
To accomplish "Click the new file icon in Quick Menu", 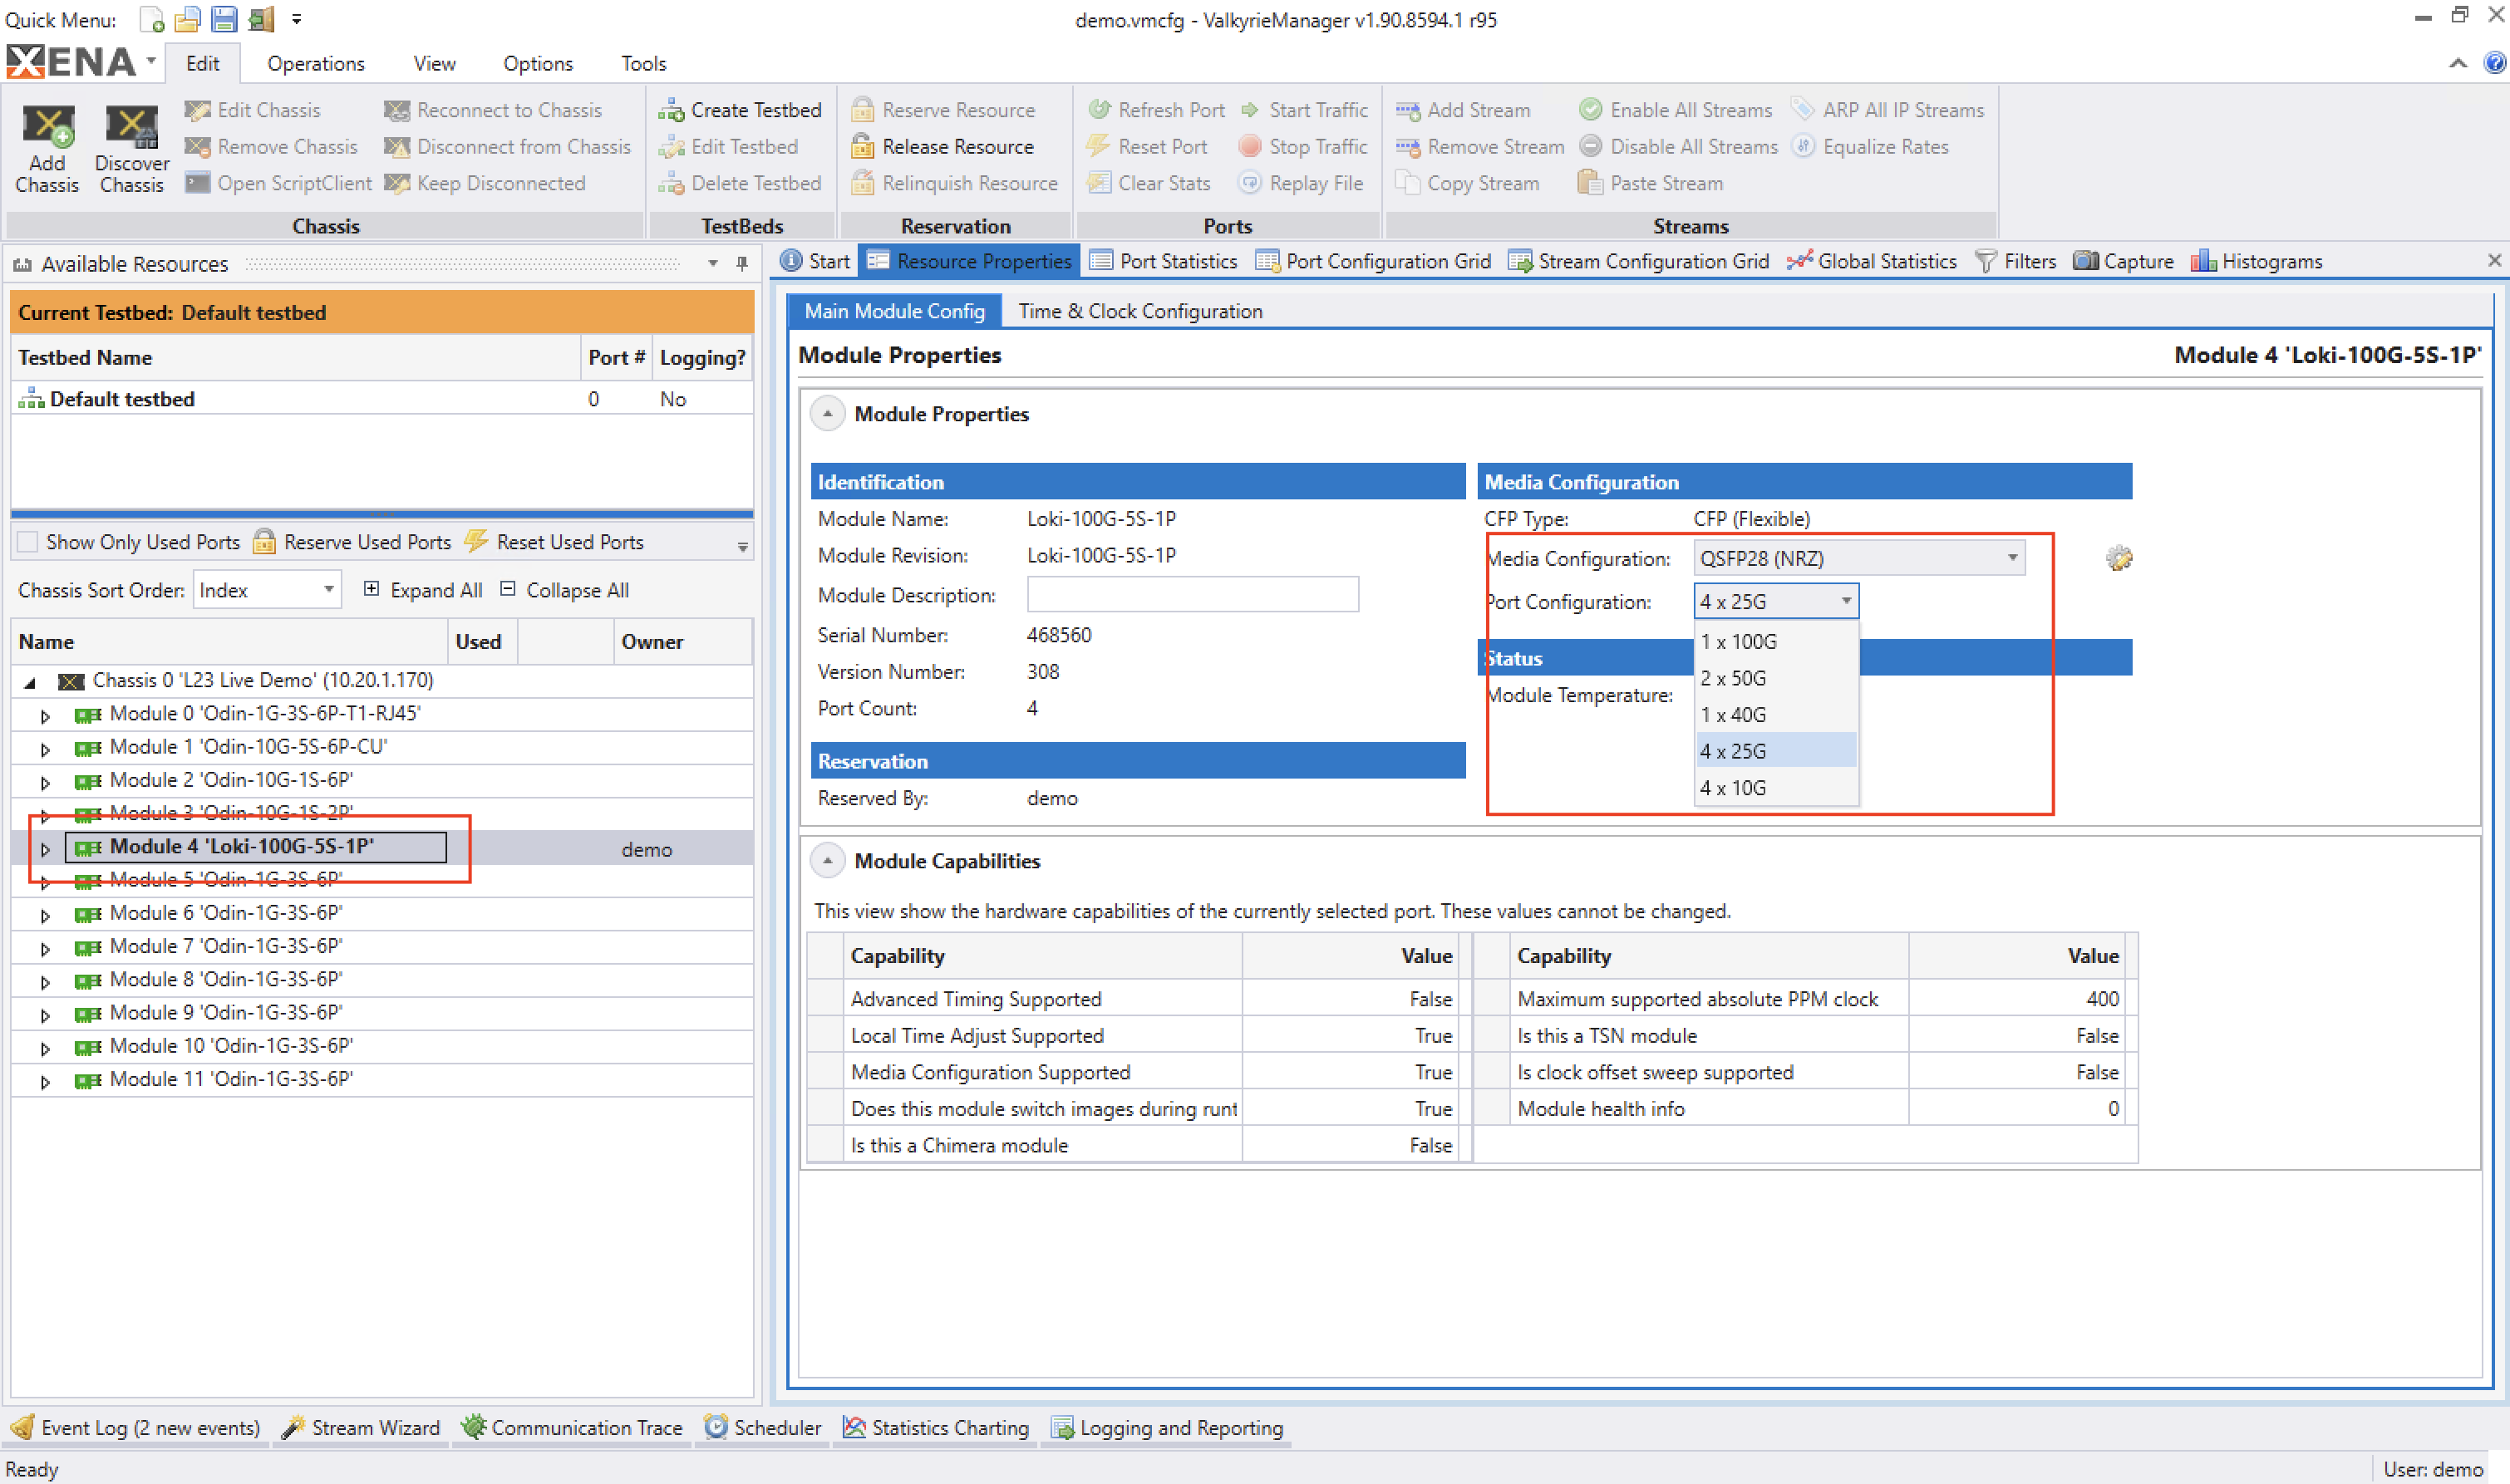I will 151,19.
